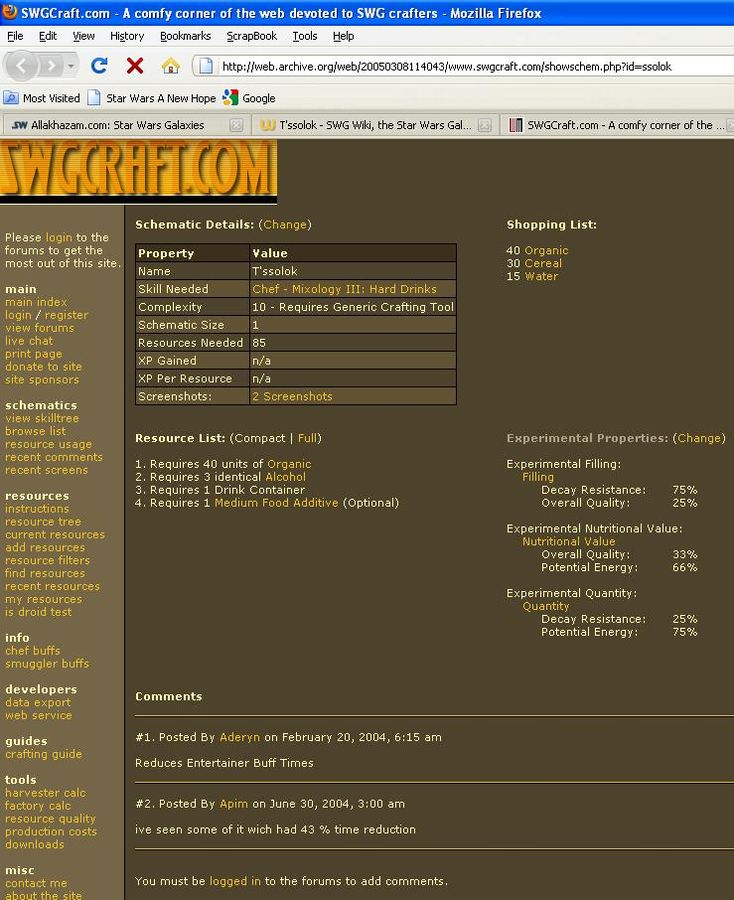Image resolution: width=734 pixels, height=900 pixels.
Task: Open the Chef - Mixology III: Hard Drinks link
Action: pyautogui.click(x=344, y=289)
